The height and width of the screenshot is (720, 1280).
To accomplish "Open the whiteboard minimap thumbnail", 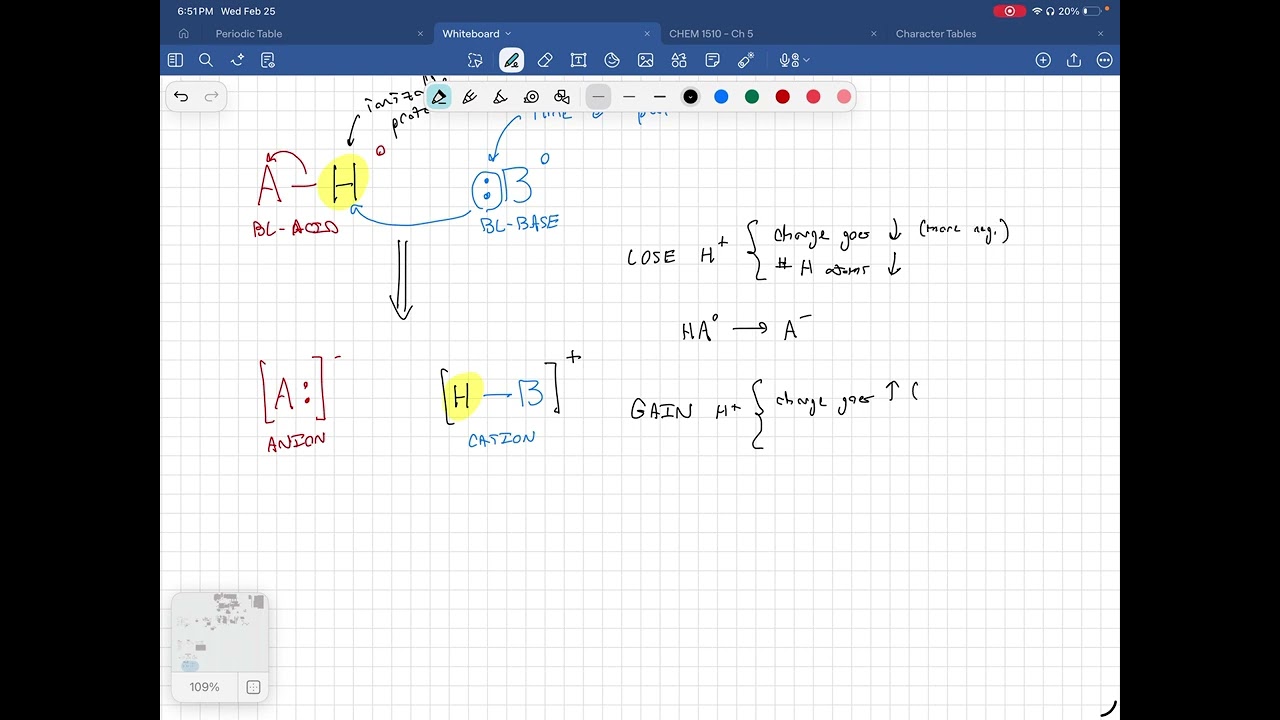I will [220, 632].
